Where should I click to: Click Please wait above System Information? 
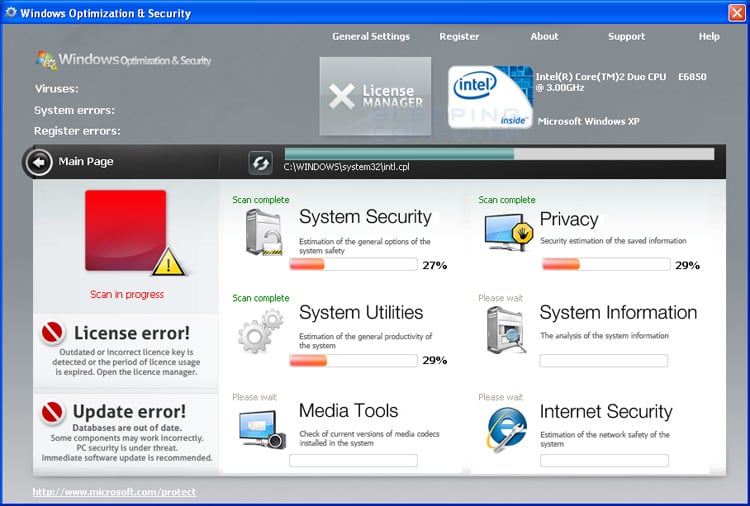tap(500, 298)
